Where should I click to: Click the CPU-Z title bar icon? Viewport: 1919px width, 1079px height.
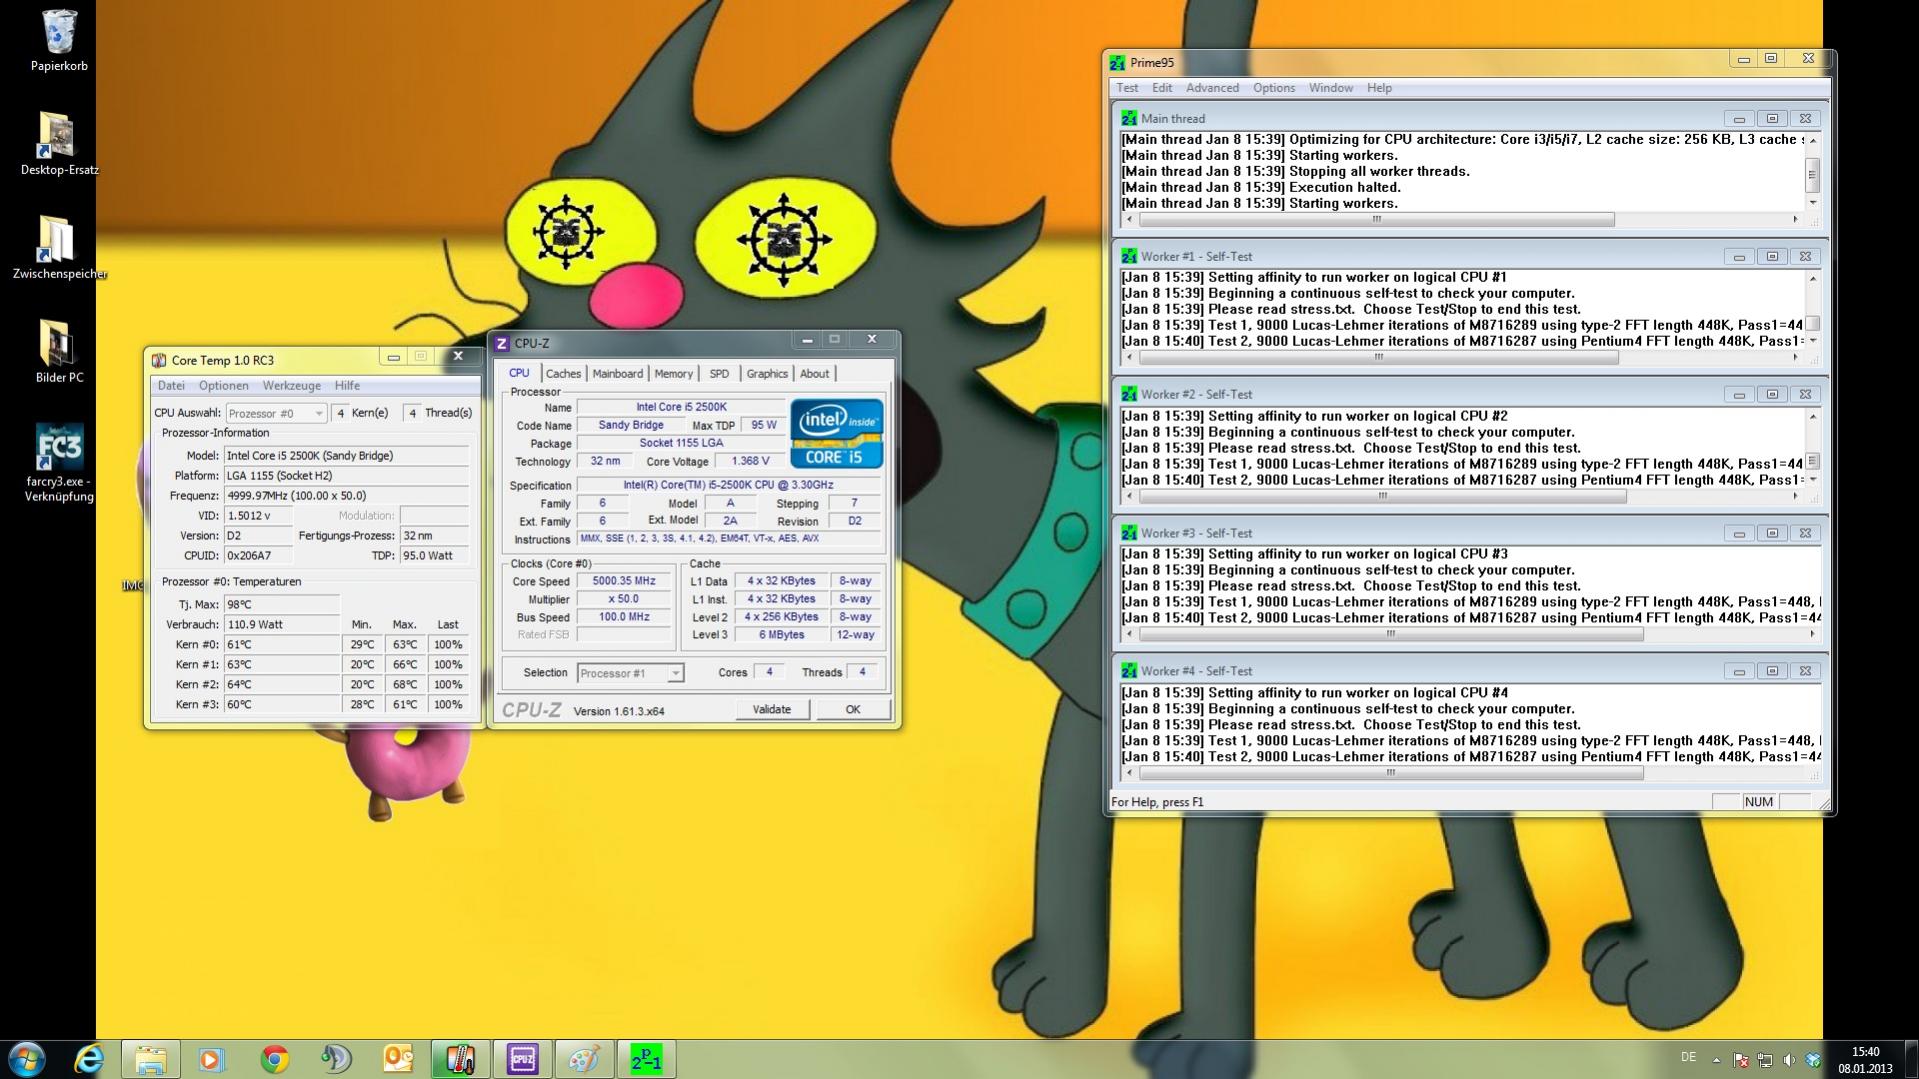[x=502, y=343]
